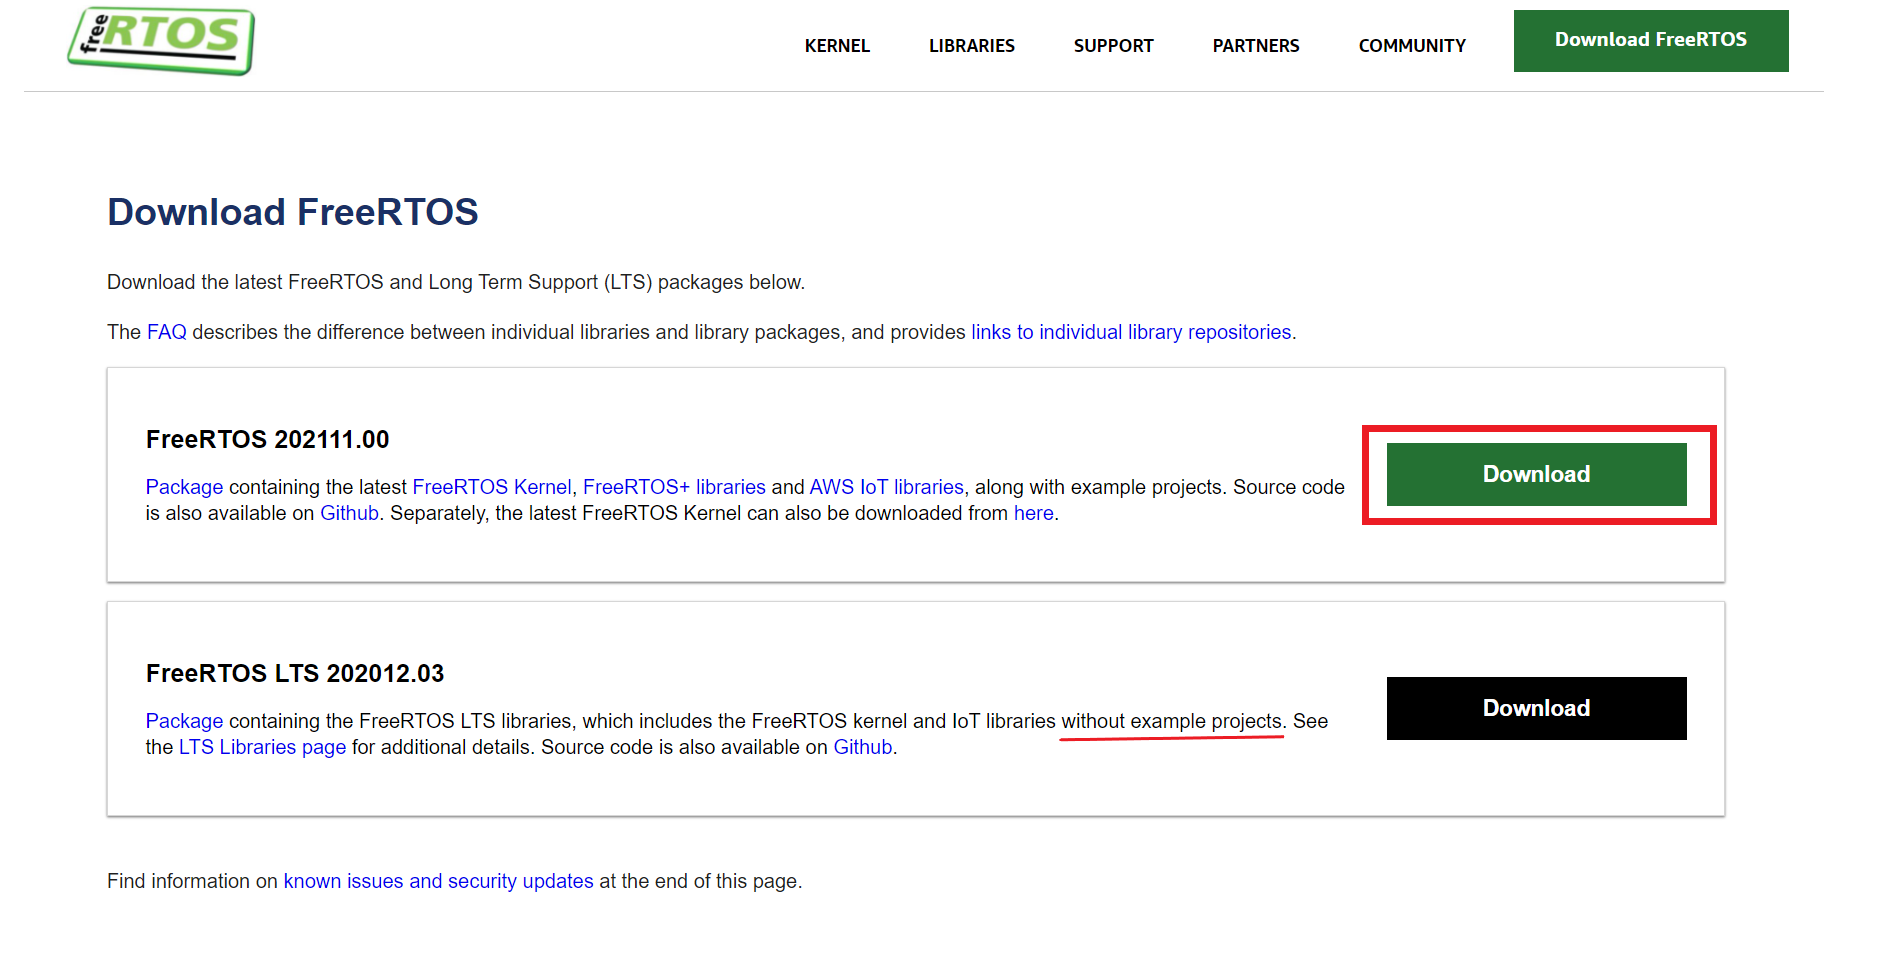Open the COMMUNITY menu
The width and height of the screenshot is (1883, 962).
[1411, 46]
